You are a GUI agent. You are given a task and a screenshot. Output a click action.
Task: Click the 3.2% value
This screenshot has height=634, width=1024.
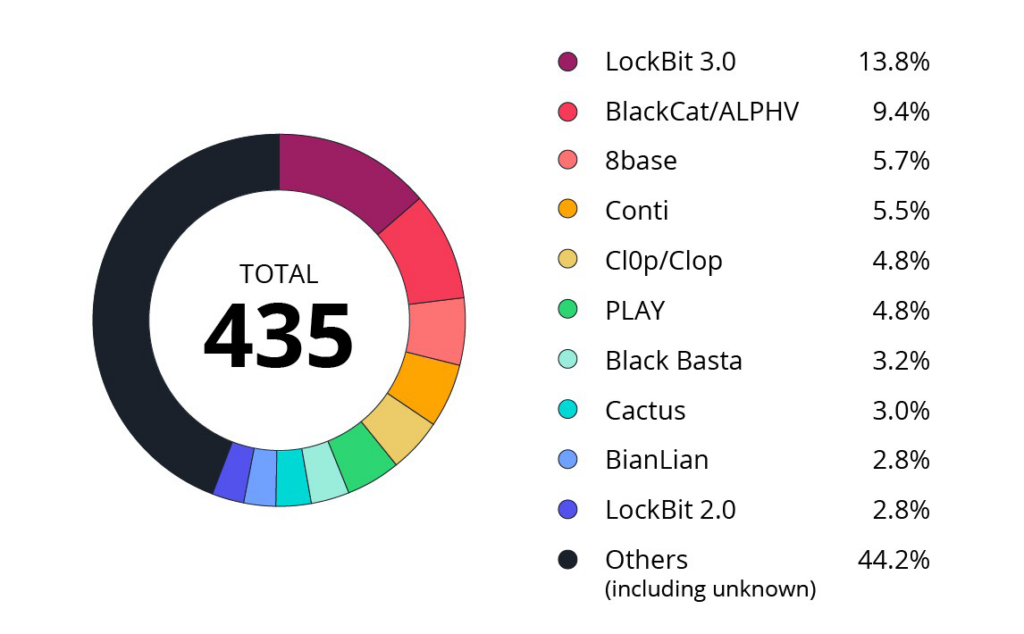[901, 360]
